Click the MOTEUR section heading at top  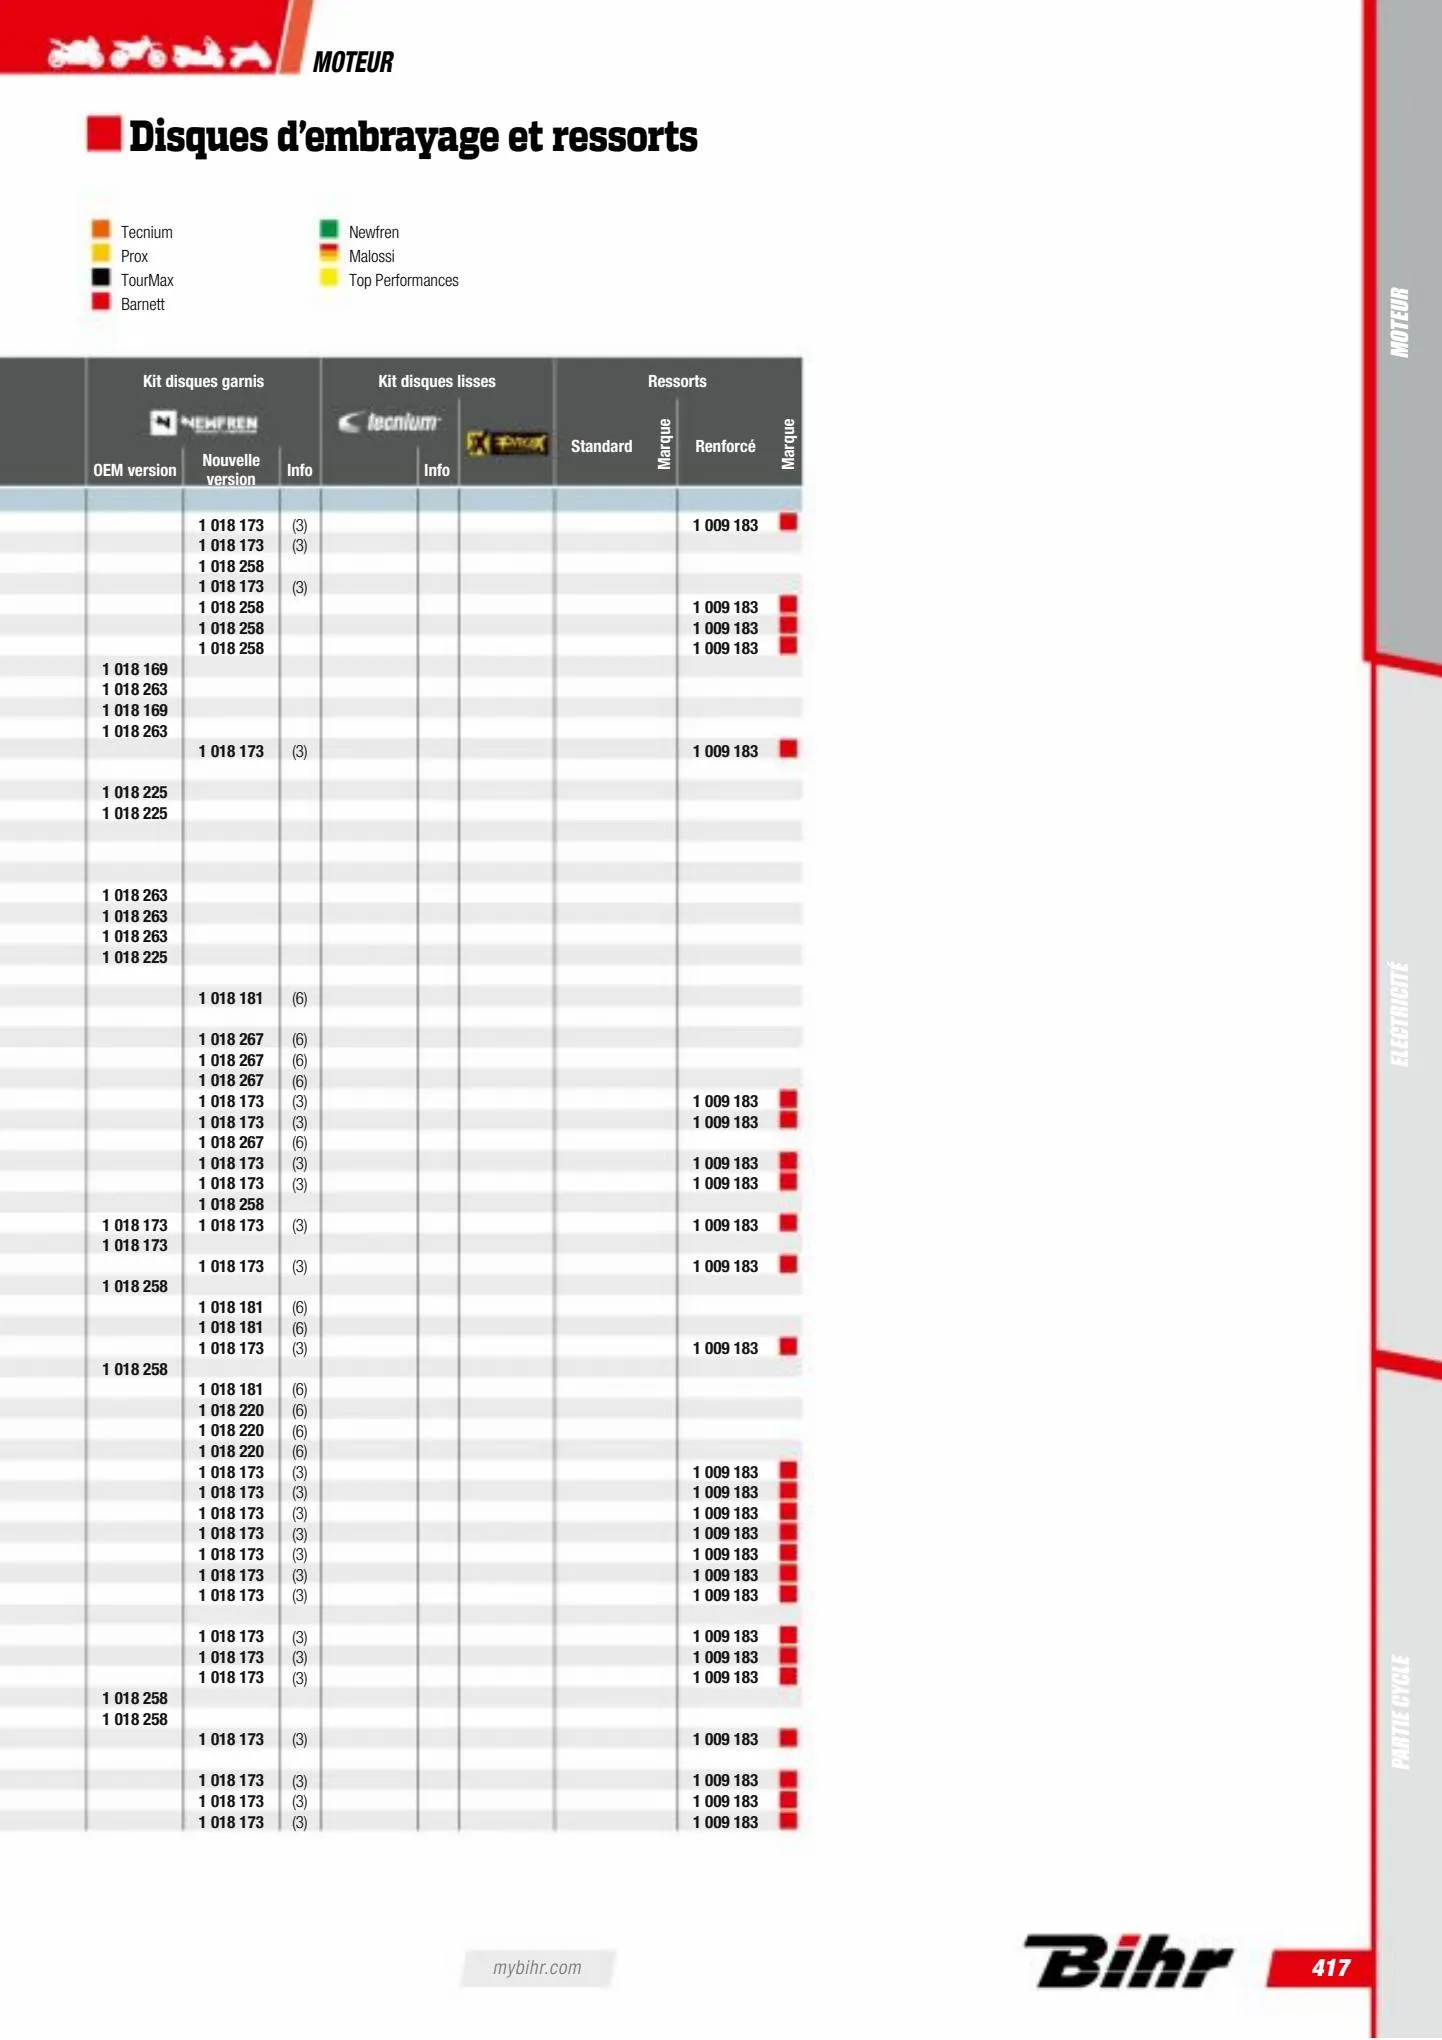[x=353, y=62]
